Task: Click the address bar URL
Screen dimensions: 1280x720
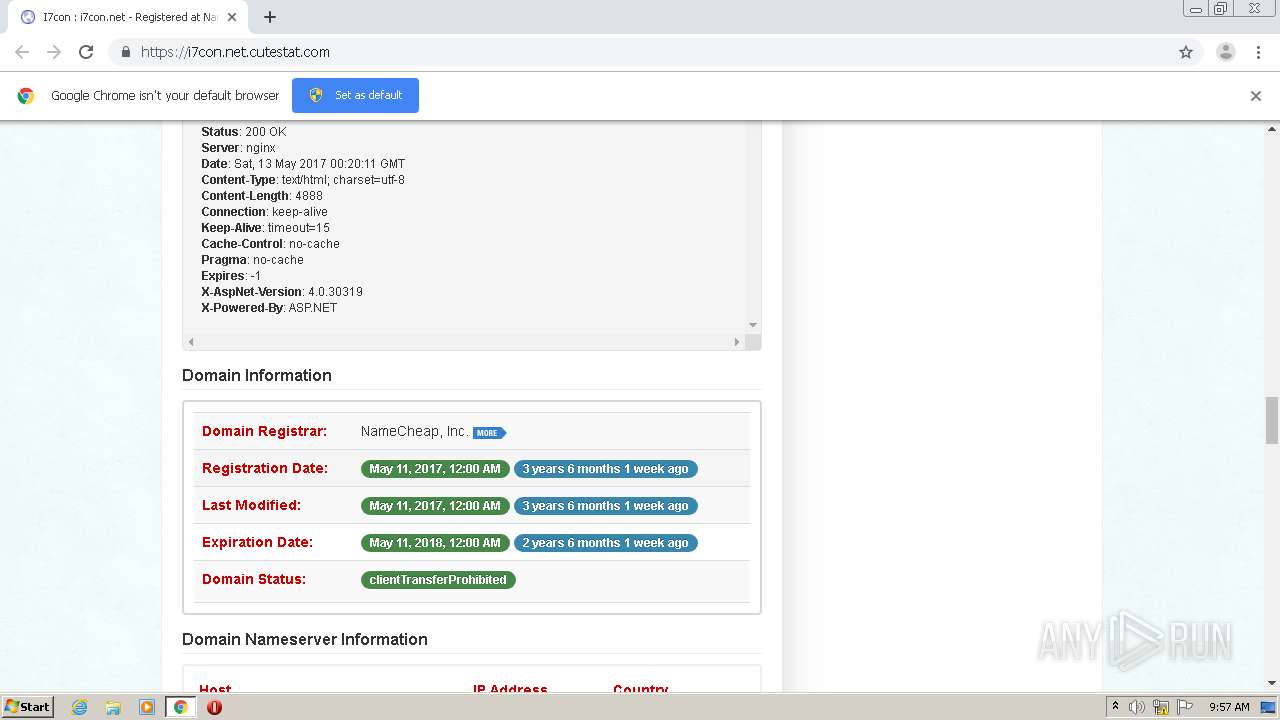Action: 235,52
